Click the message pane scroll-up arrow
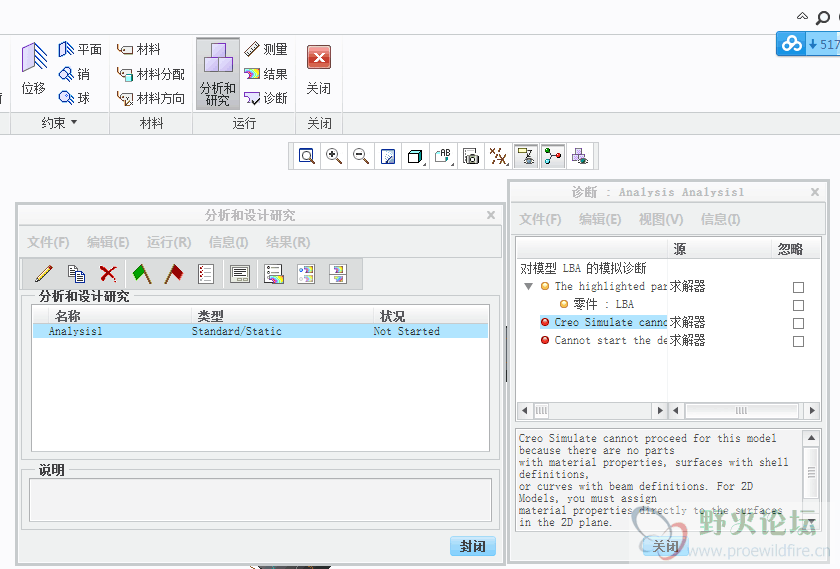This screenshot has width=840, height=569. (x=811, y=438)
